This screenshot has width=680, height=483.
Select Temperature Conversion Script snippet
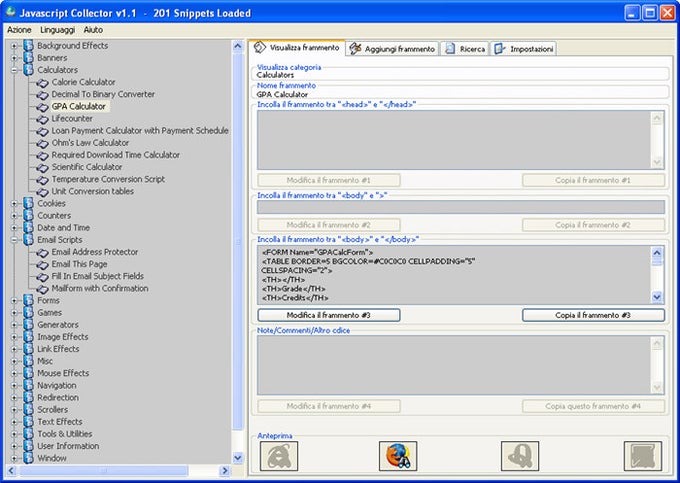coord(108,179)
